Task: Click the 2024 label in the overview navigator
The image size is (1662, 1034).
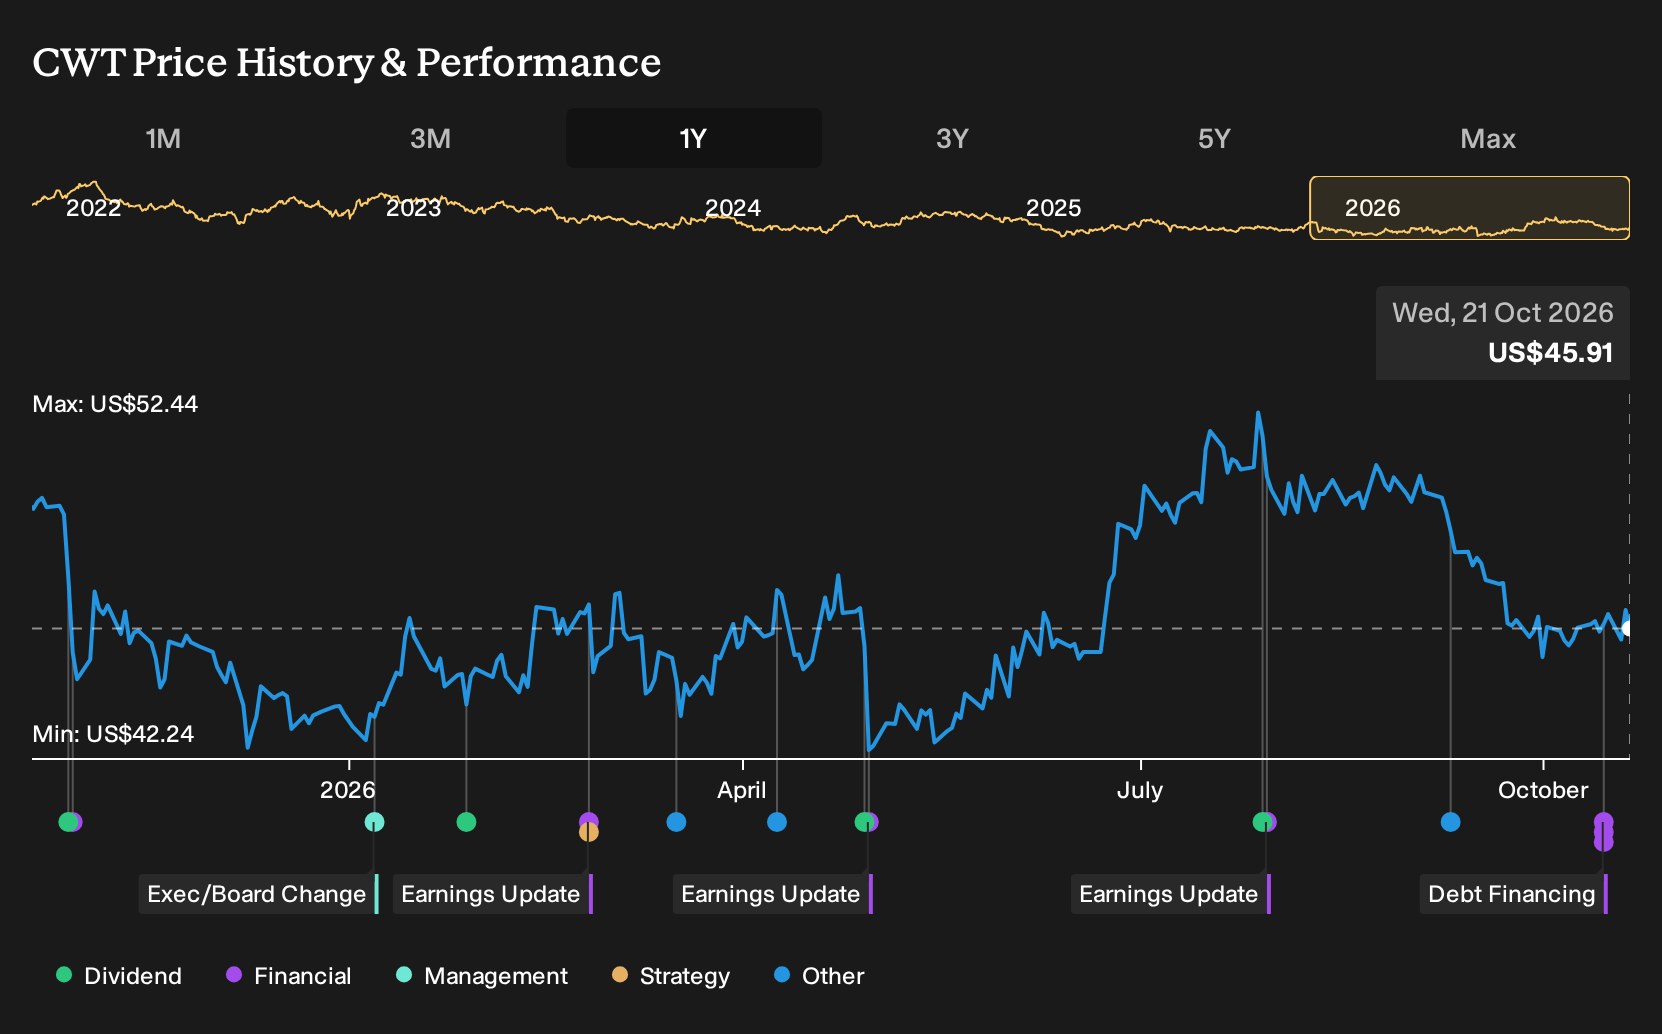Action: 733,208
